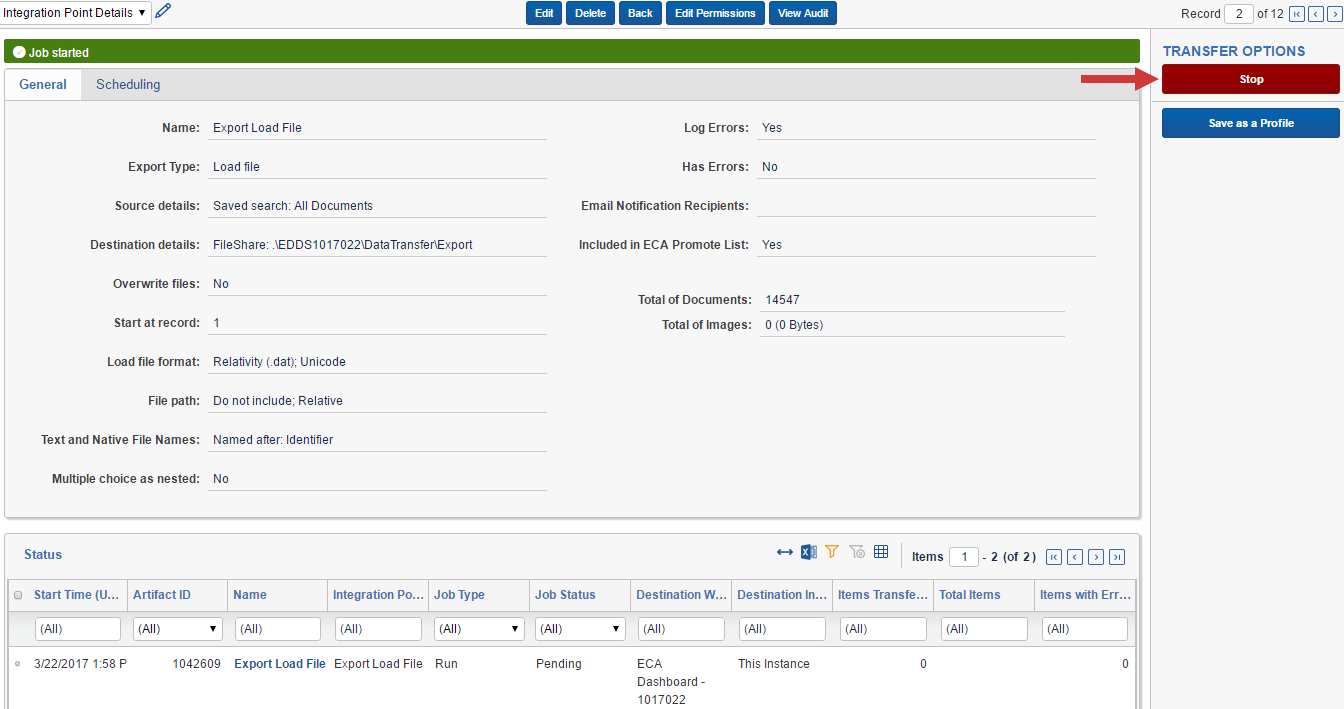Export the Status list to Excel
The image size is (1344, 709).
pyautogui.click(x=809, y=552)
